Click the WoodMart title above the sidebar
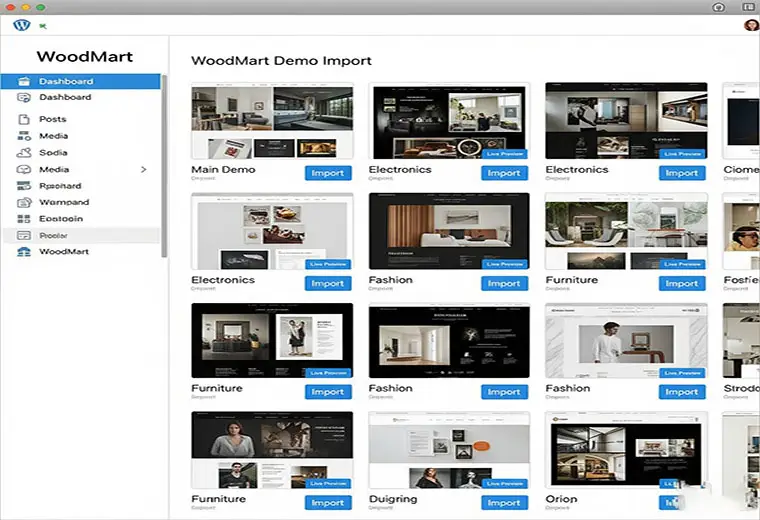Image resolution: width=760 pixels, height=520 pixels. tap(85, 57)
